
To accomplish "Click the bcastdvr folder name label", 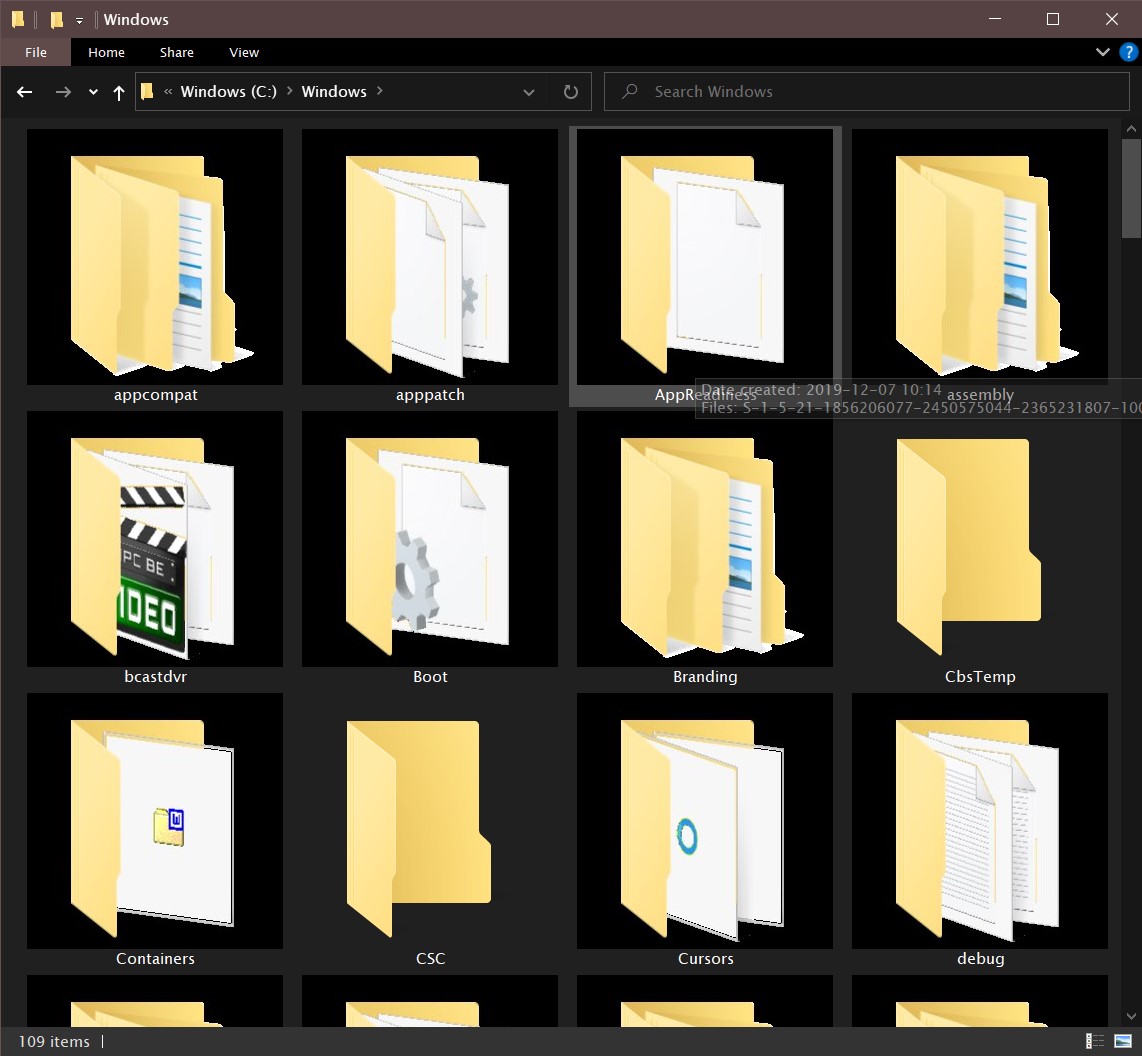I will tap(155, 677).
